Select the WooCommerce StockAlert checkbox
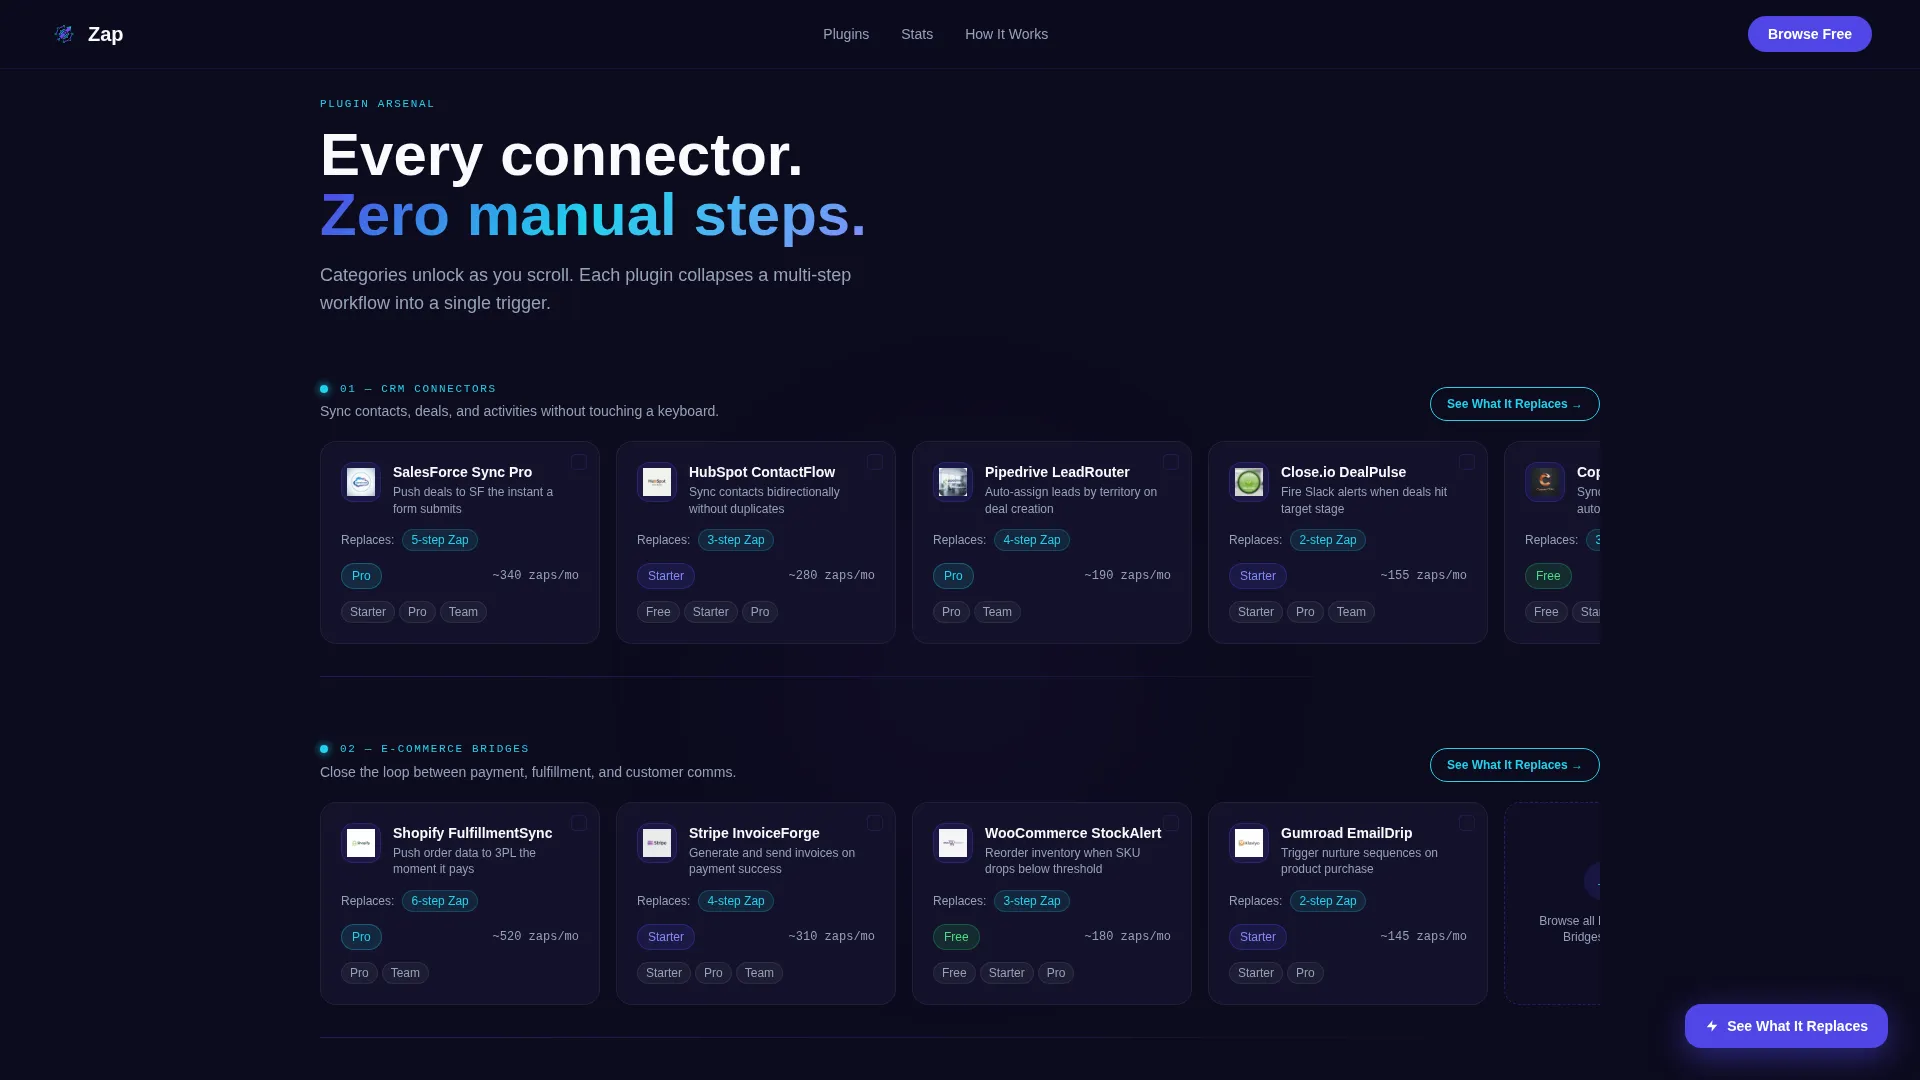The width and height of the screenshot is (1920, 1080). 1171,823
